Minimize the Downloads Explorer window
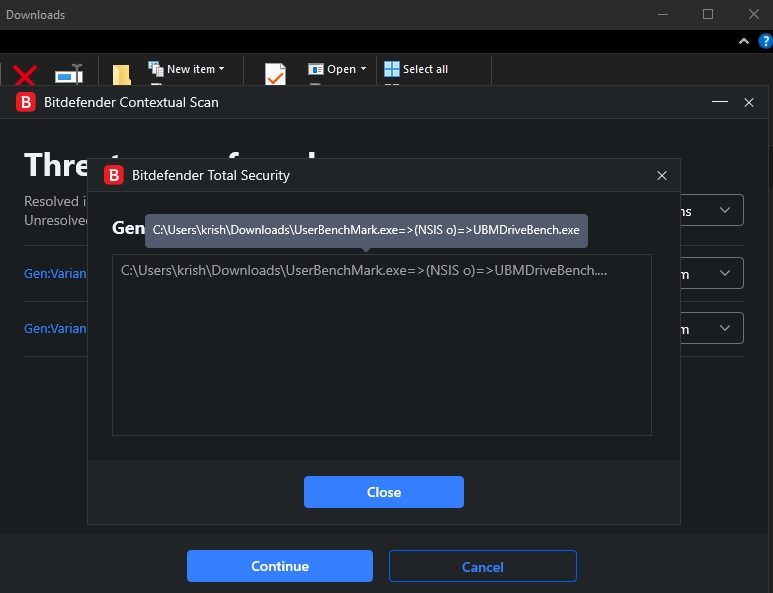Viewport: 773px width, 593px height. click(663, 14)
